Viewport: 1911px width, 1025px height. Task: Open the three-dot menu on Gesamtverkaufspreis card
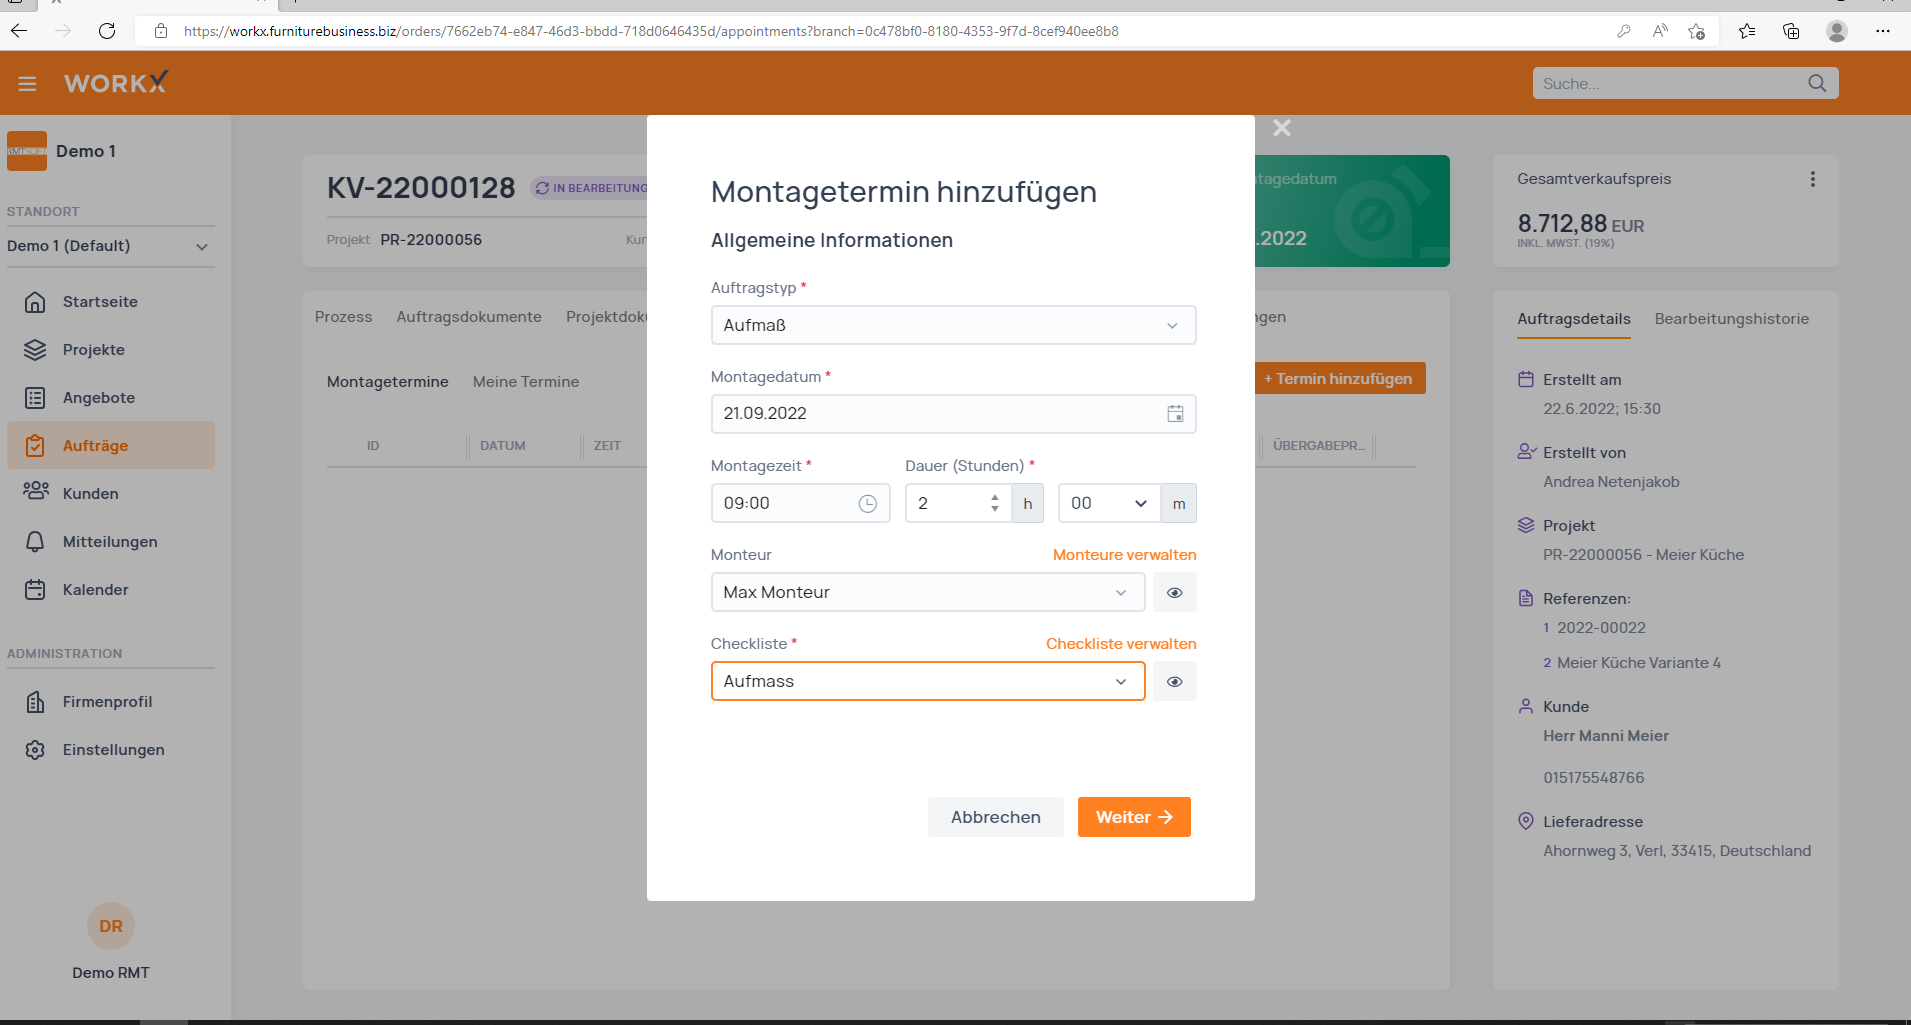[x=1812, y=179]
